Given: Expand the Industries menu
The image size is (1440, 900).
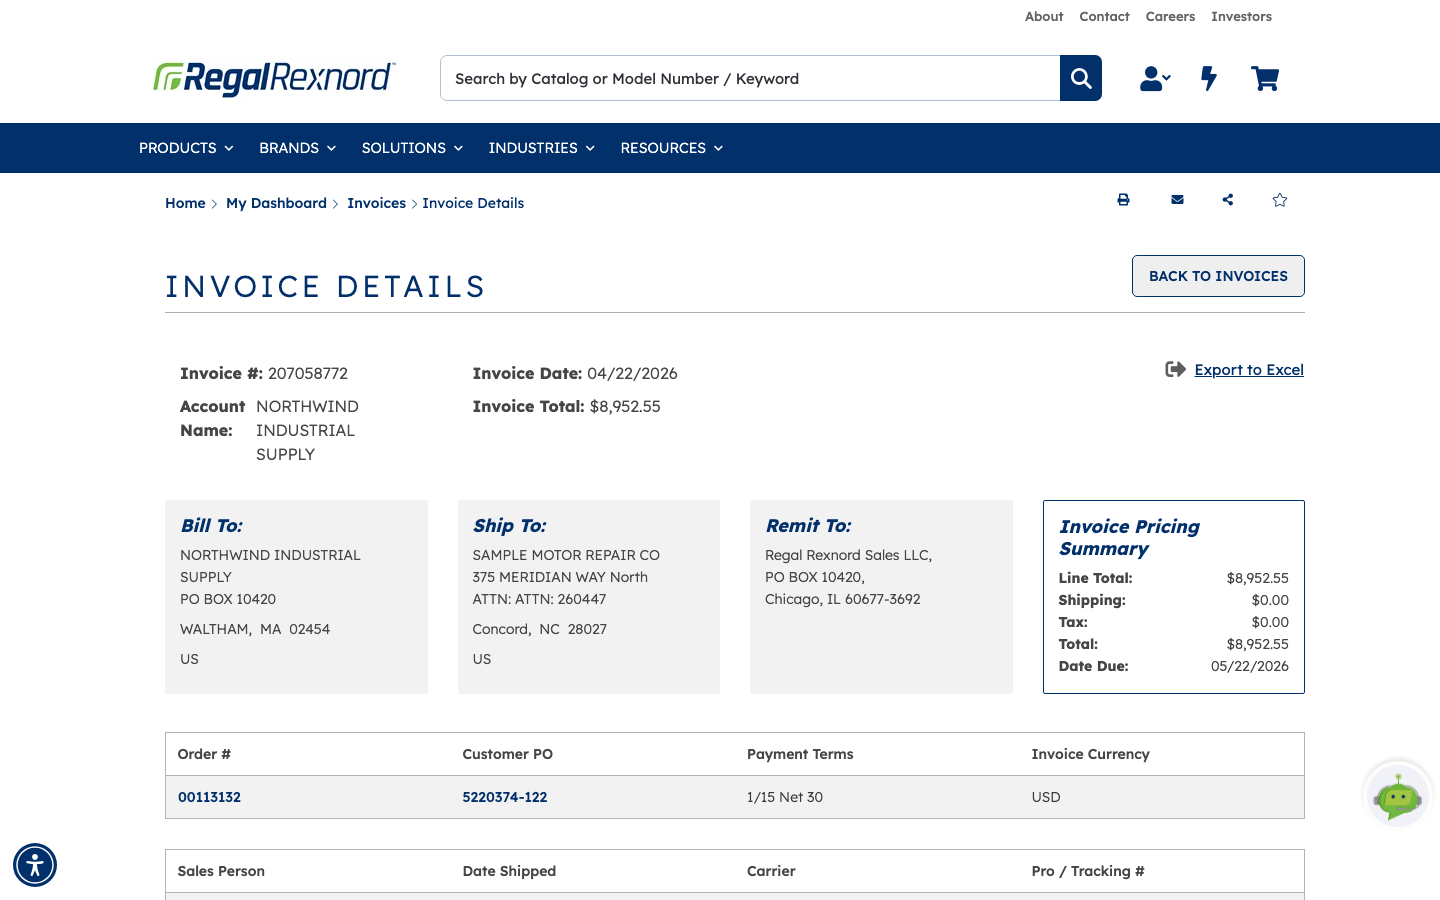Looking at the screenshot, I should click(541, 148).
